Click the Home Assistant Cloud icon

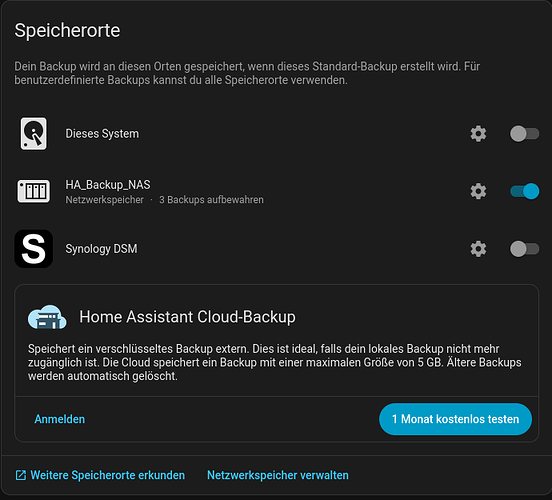point(47,317)
